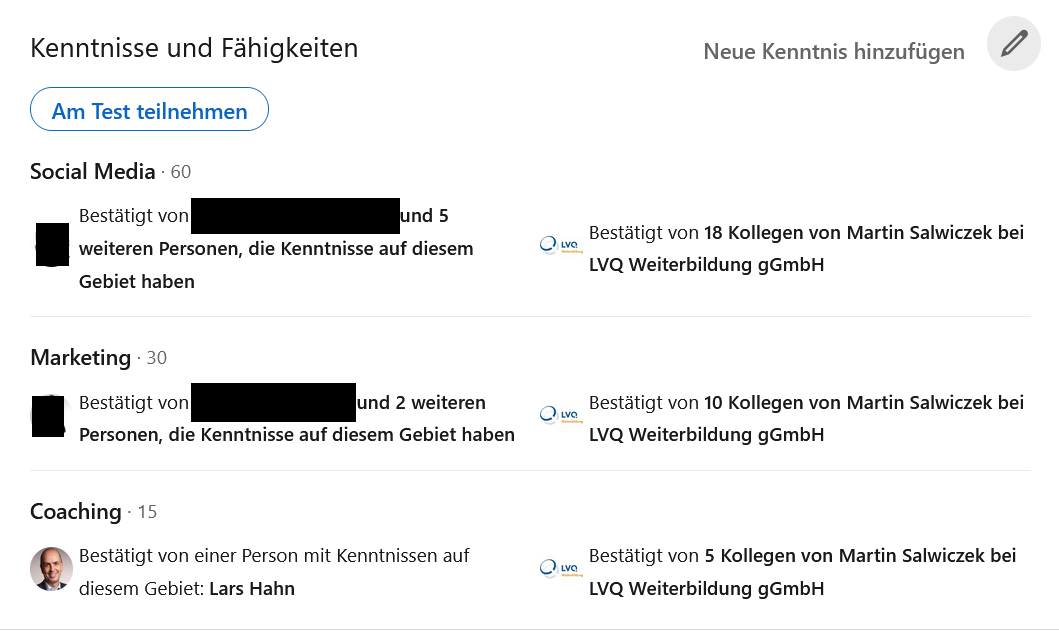The image size is (1059, 631).
Task: Click the Lars Hahn name link
Action: tap(252, 588)
